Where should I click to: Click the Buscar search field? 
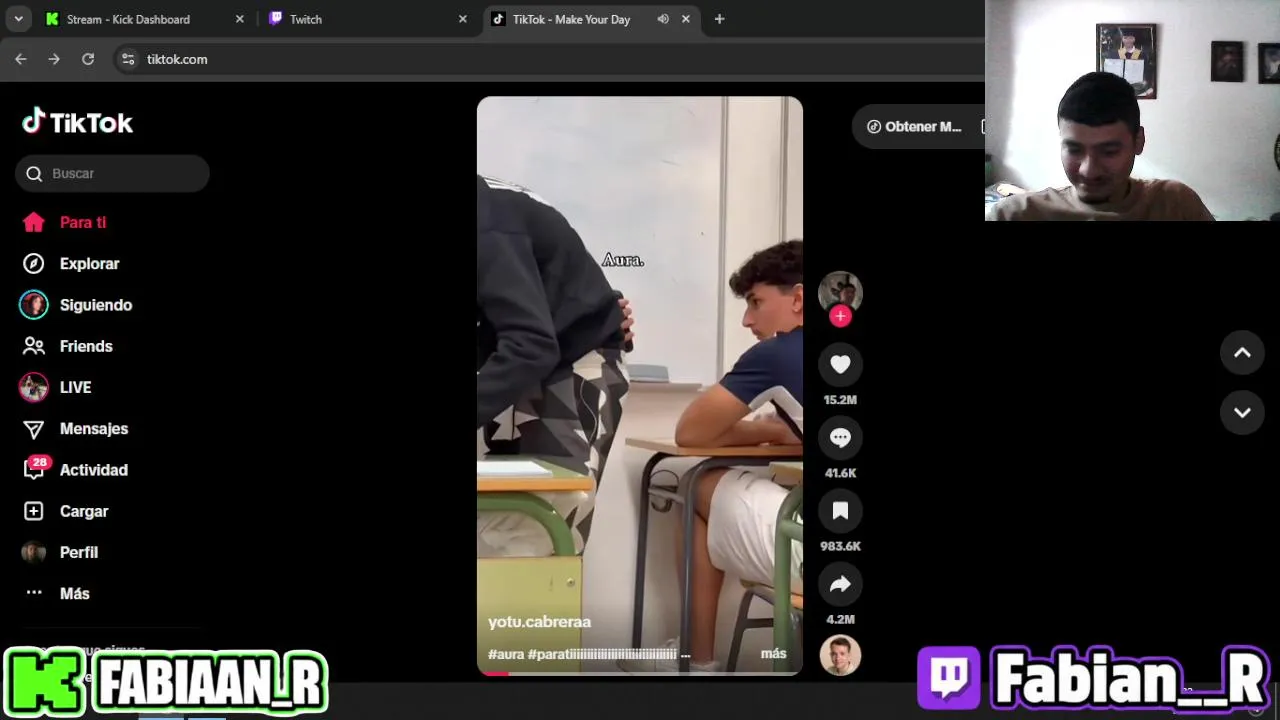click(x=112, y=173)
